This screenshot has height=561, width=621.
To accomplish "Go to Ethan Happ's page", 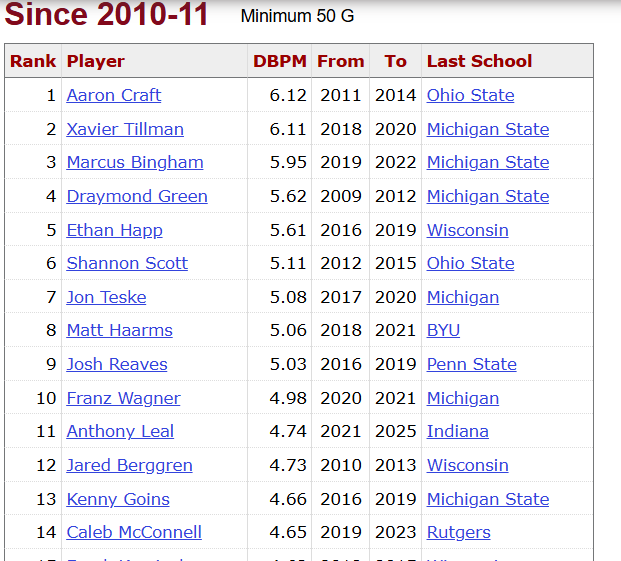I will 114,231.
